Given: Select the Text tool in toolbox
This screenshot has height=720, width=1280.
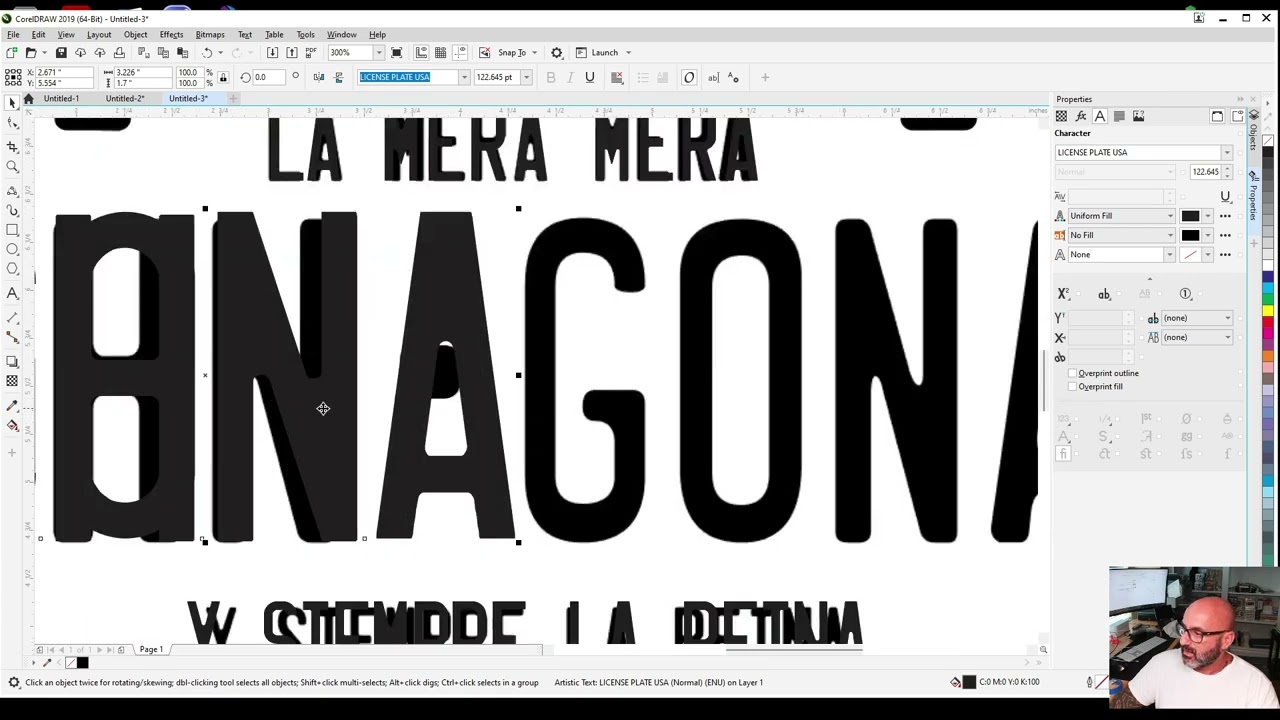Looking at the screenshot, I should [12, 293].
